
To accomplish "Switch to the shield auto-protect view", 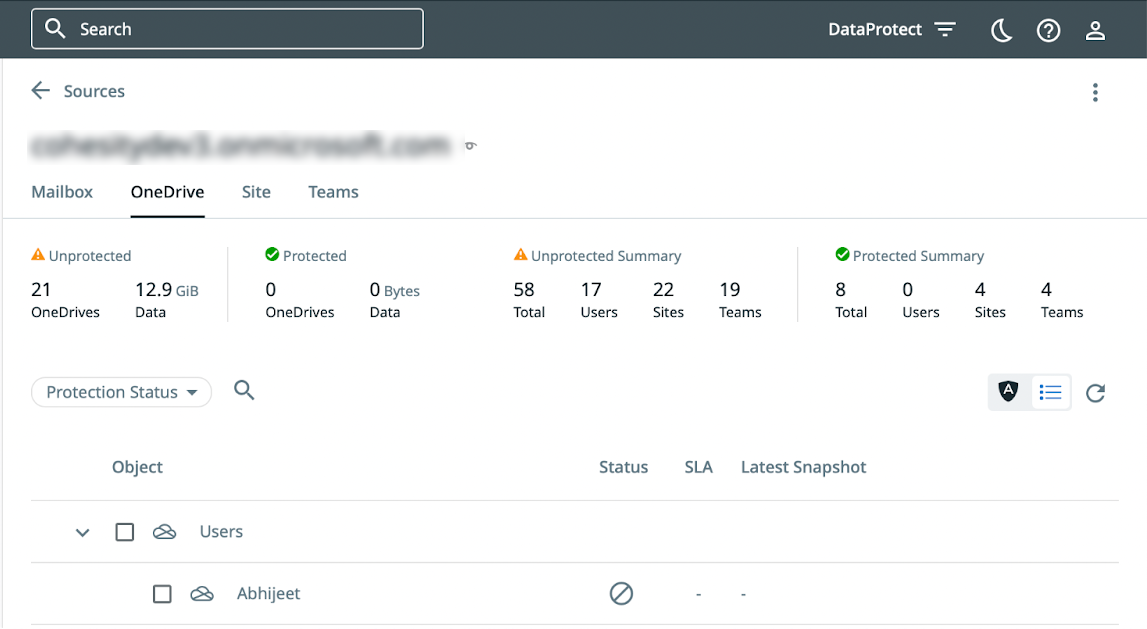I will (1009, 392).
